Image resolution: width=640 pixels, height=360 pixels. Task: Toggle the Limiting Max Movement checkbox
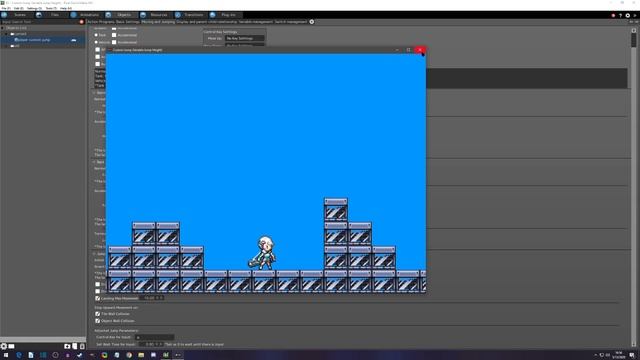point(98,298)
